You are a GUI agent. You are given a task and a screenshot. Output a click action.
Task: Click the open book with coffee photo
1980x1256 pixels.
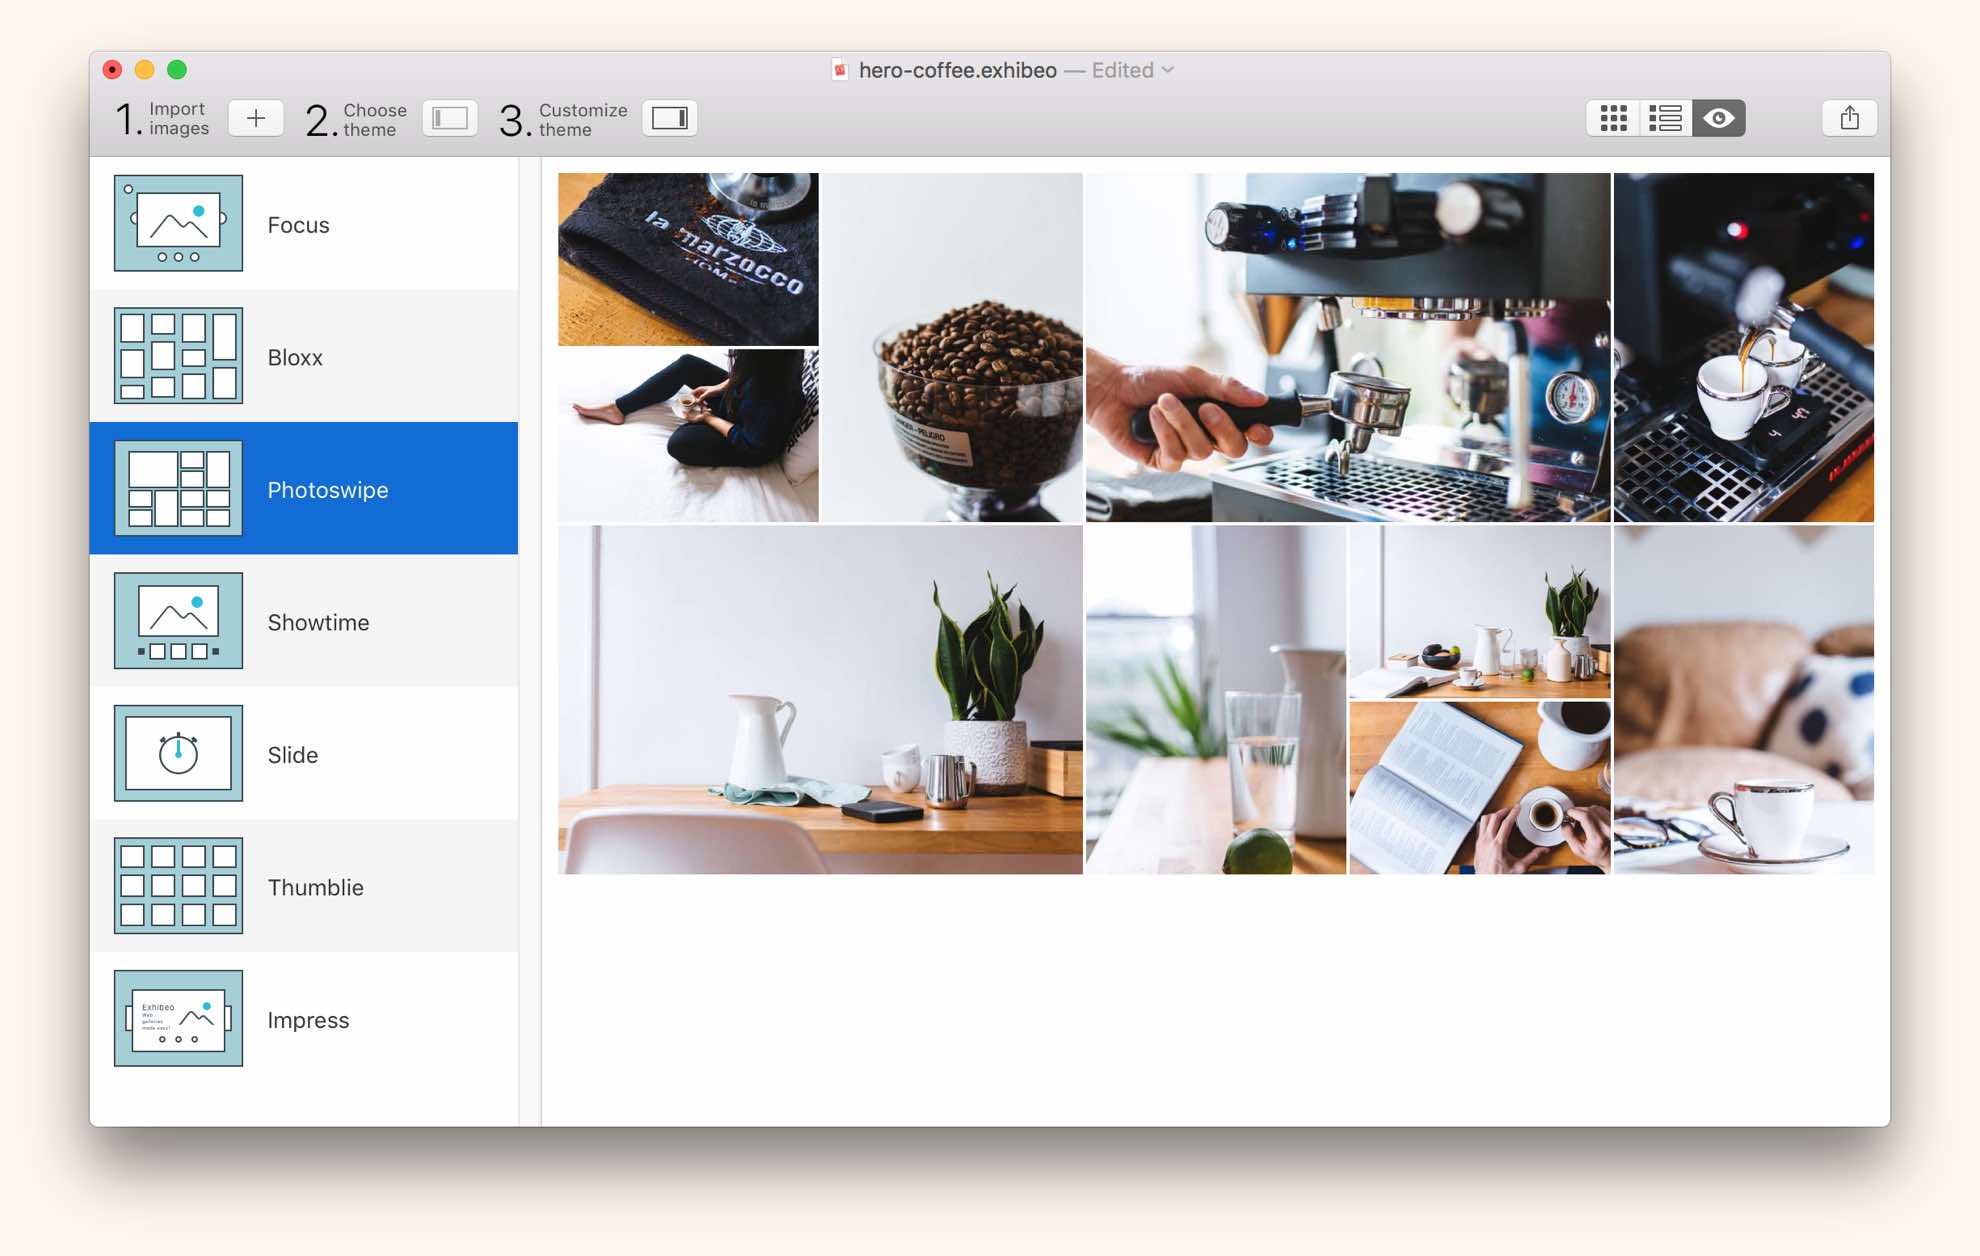pos(1479,788)
